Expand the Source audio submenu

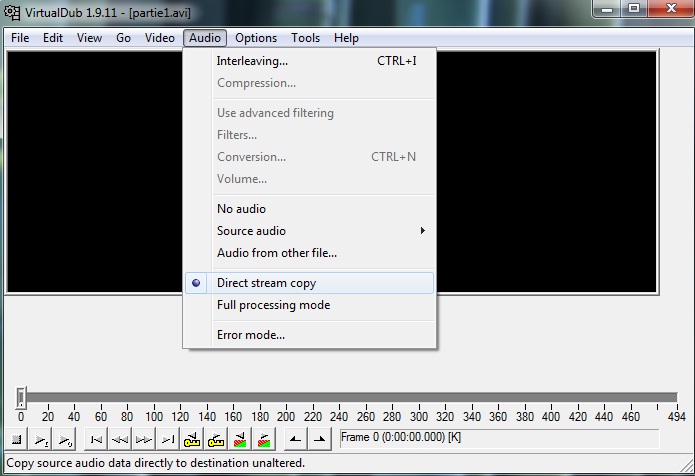(309, 231)
